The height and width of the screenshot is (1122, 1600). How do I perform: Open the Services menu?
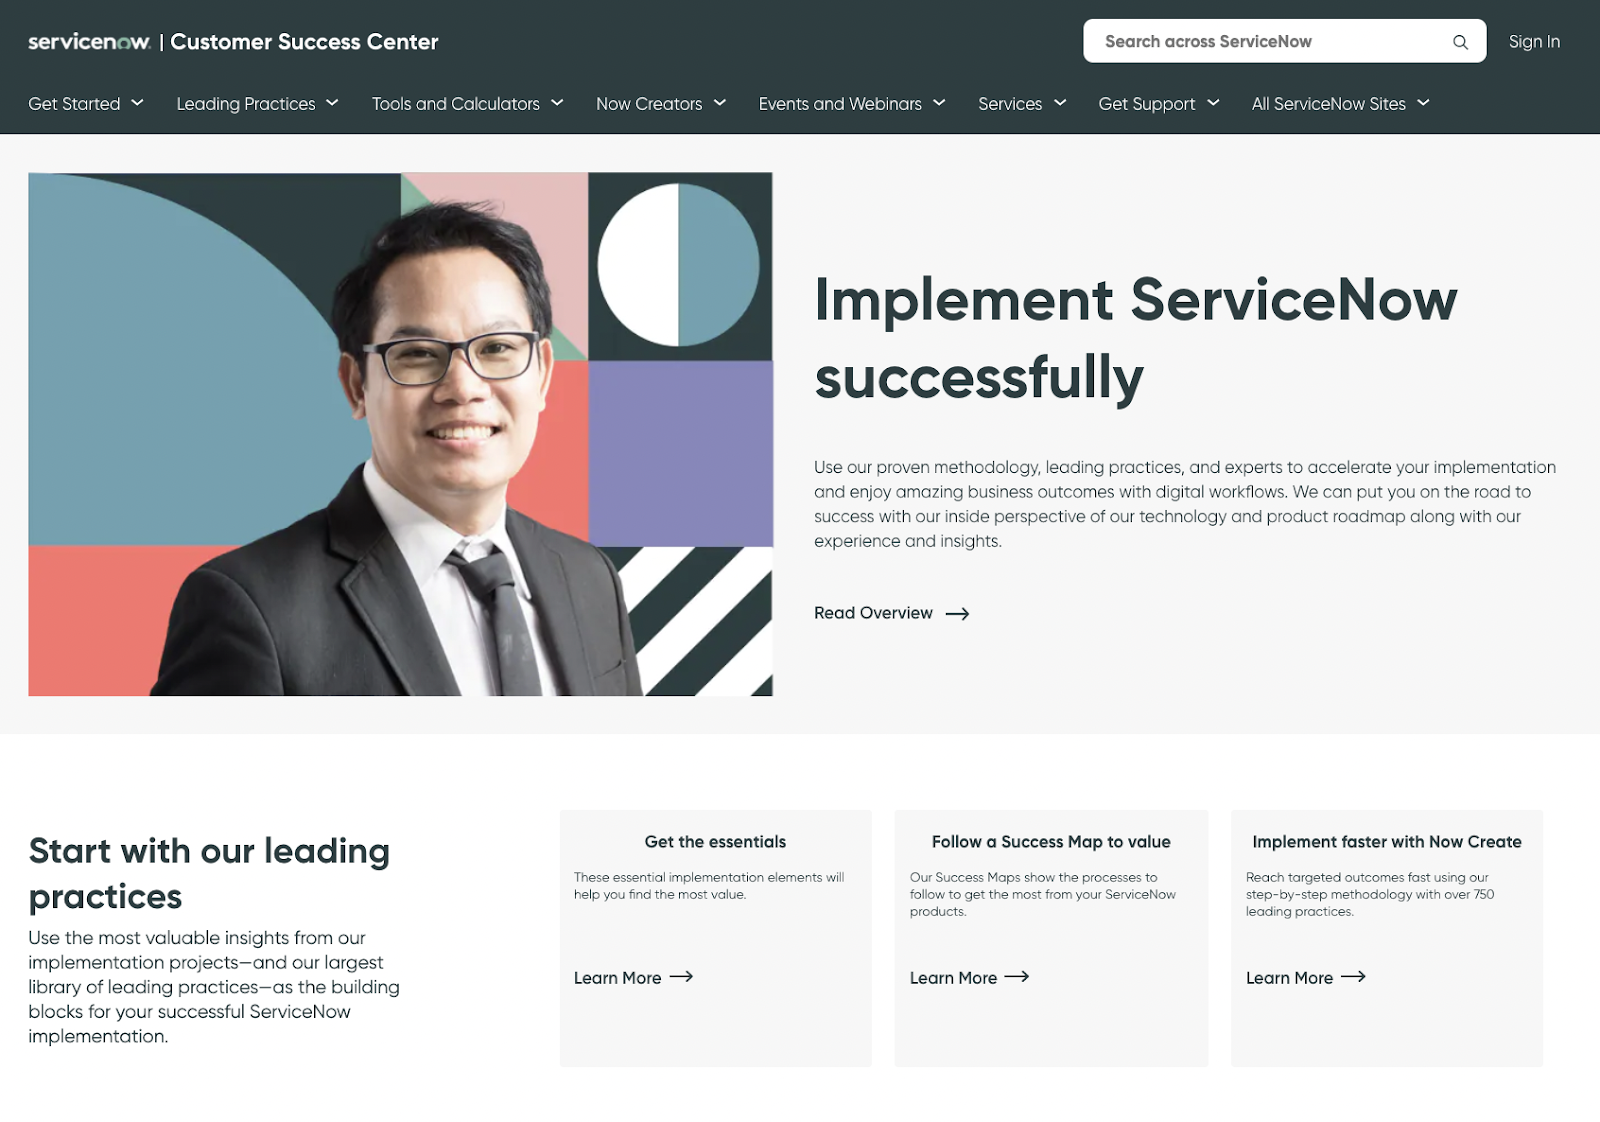click(x=1010, y=104)
